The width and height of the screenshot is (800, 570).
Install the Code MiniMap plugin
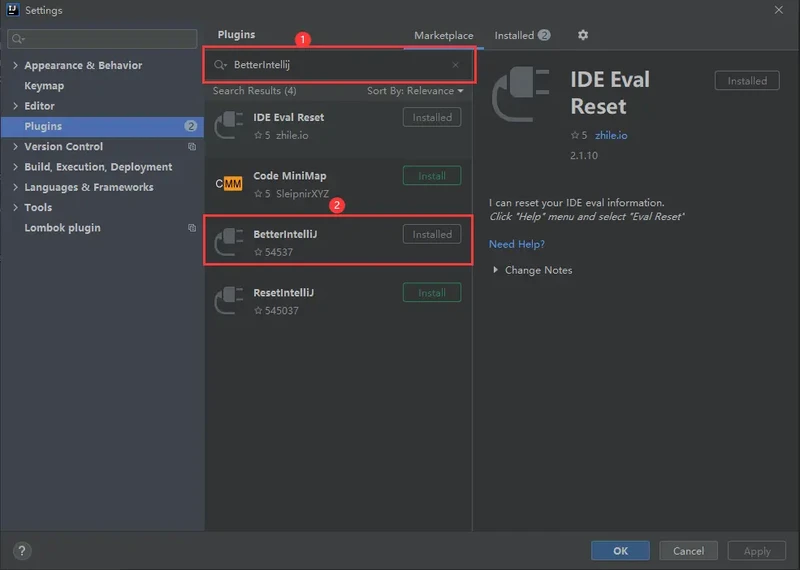[432, 176]
